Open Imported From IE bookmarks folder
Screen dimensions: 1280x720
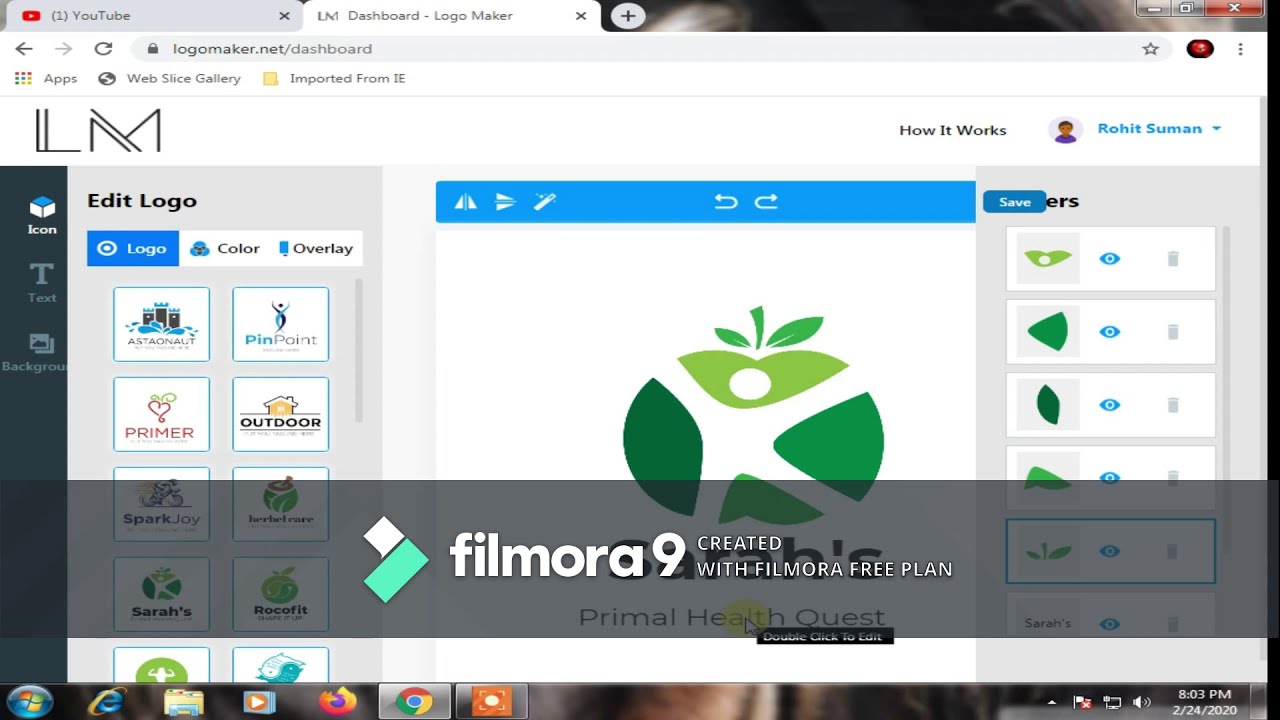[x=334, y=78]
